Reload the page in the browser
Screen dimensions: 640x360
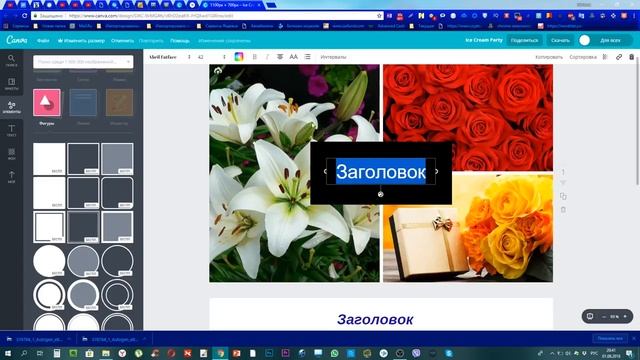click(24, 16)
